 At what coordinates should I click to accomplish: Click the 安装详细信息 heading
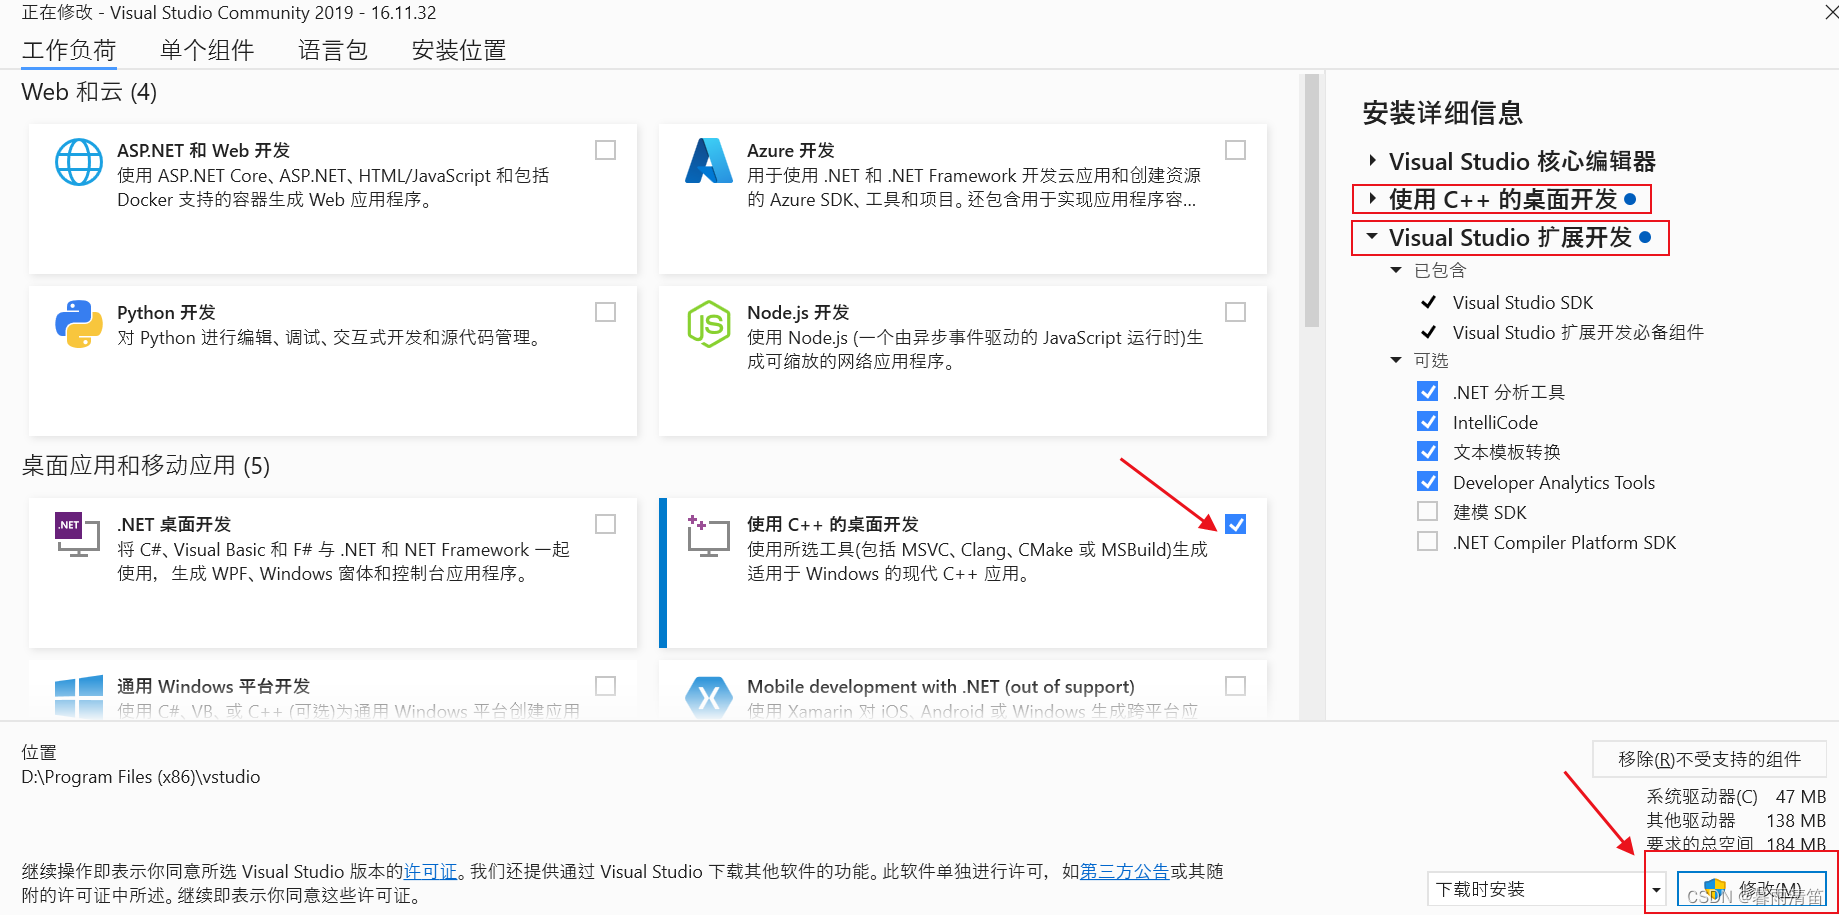[1442, 113]
